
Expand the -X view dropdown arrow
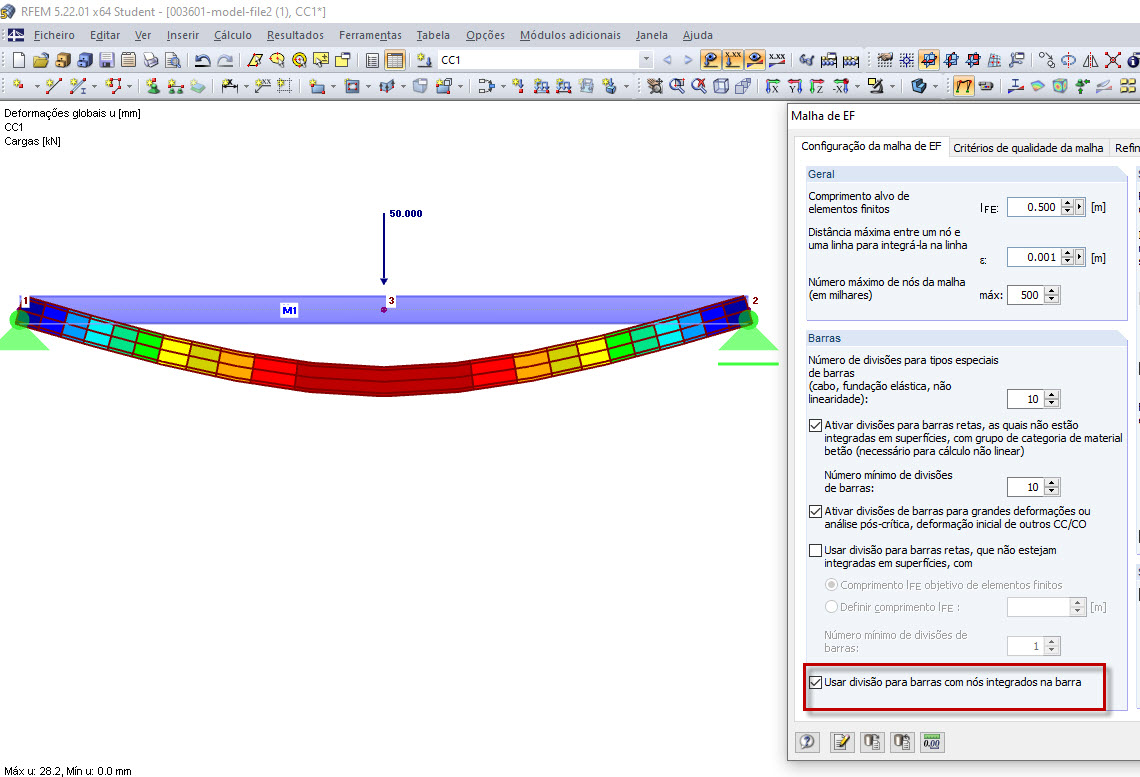pos(857,87)
